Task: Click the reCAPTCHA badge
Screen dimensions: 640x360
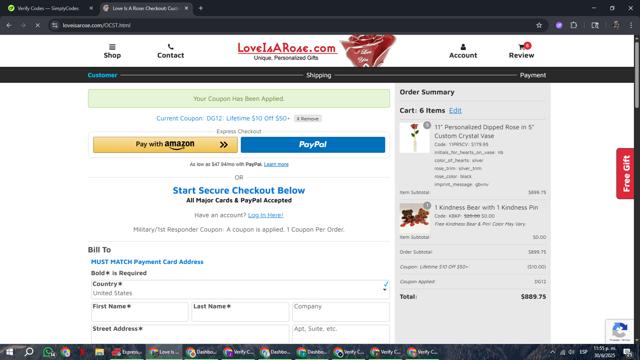Action: tap(620, 331)
